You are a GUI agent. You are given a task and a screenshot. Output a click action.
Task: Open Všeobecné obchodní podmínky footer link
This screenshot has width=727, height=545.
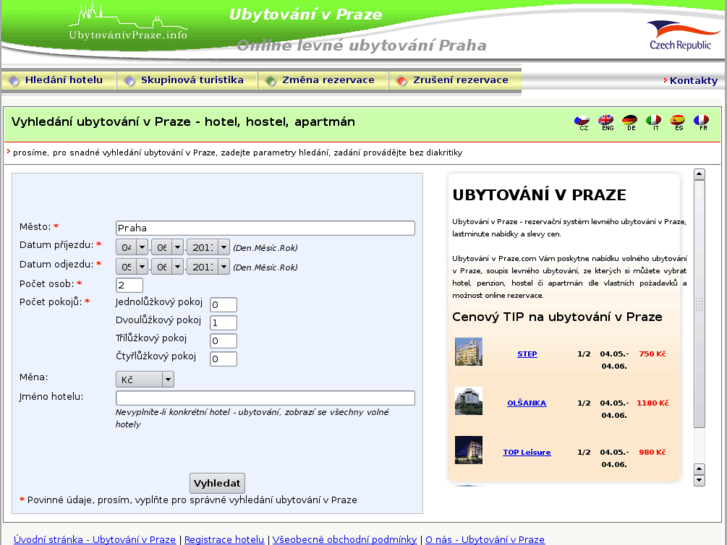(x=344, y=539)
